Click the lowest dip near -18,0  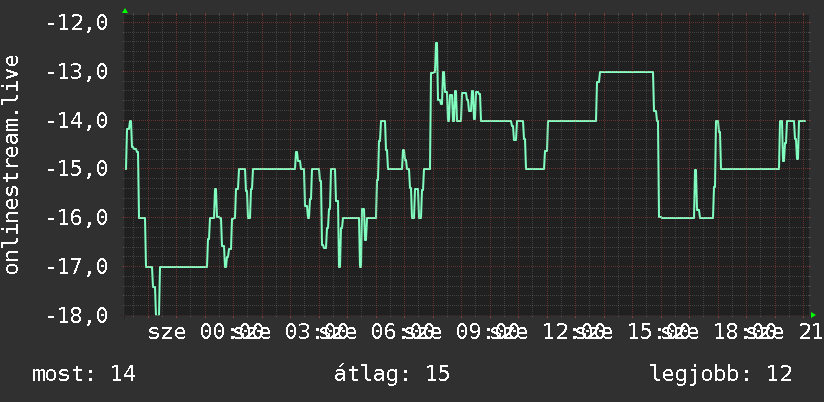pyautogui.click(x=157, y=312)
